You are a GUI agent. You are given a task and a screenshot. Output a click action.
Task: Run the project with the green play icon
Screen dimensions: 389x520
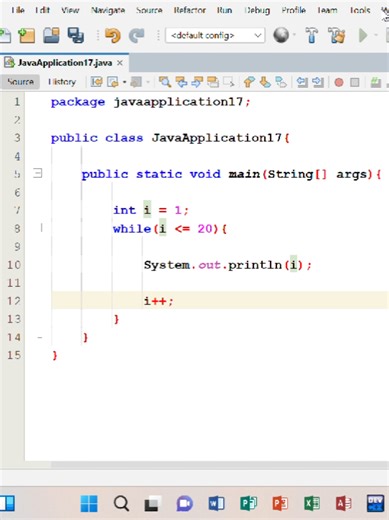coord(363,35)
